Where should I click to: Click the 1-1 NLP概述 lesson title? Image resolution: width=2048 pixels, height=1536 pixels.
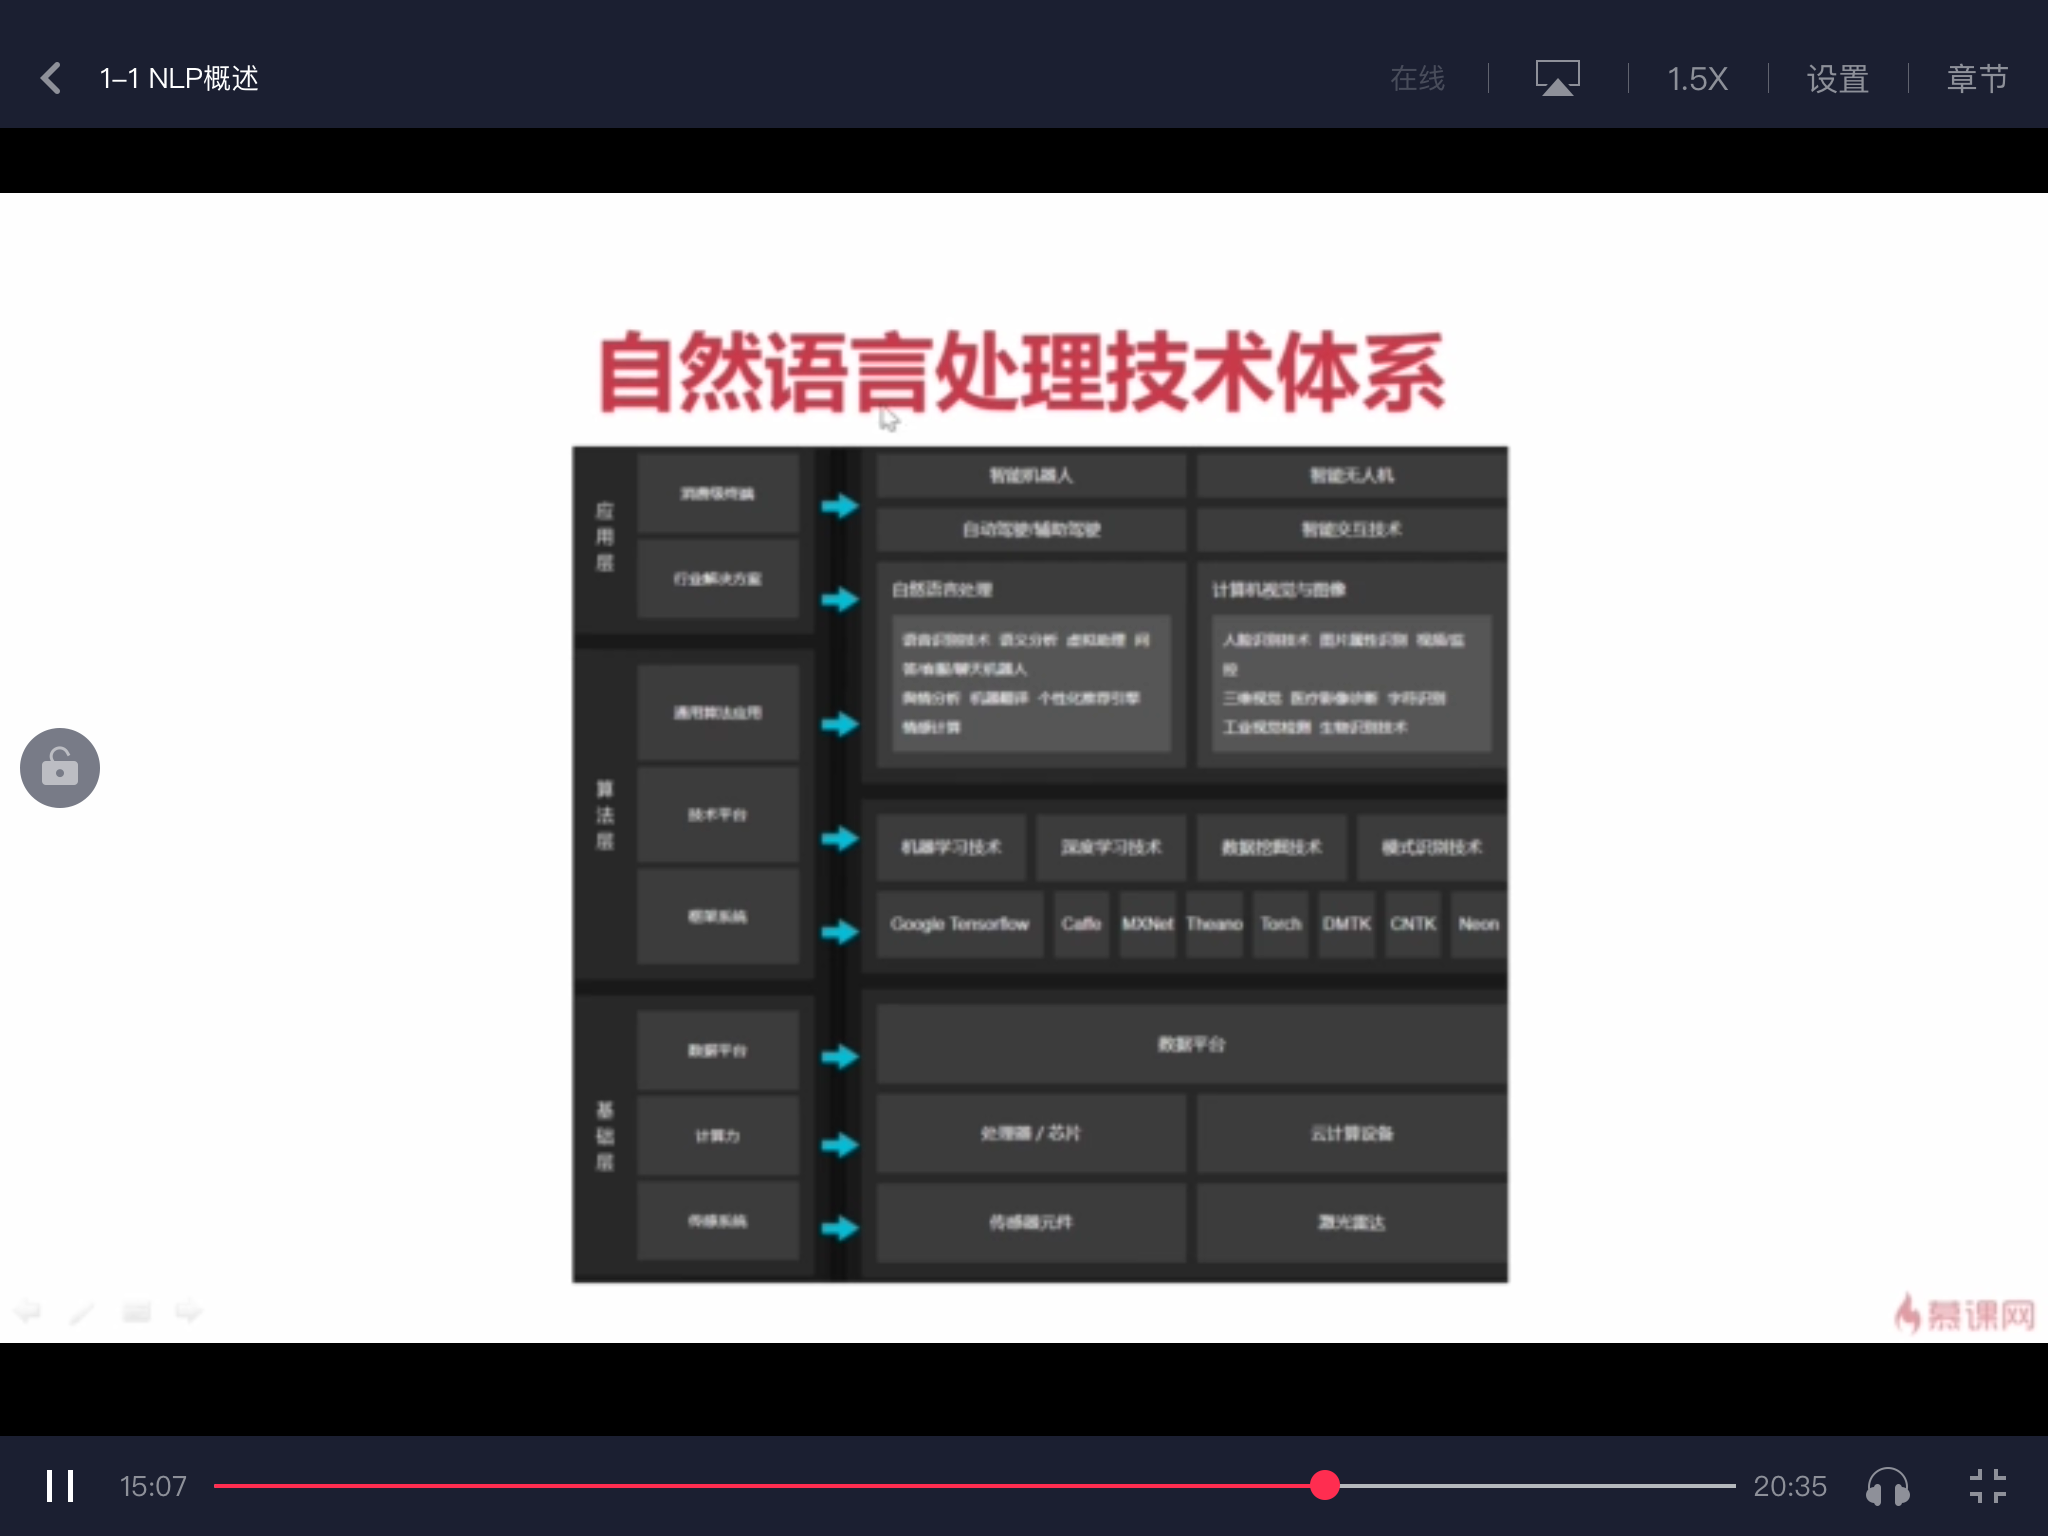(x=180, y=78)
